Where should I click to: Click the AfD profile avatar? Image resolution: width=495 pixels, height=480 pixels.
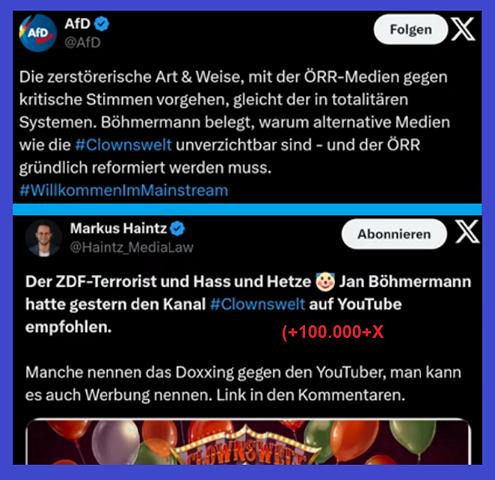(38, 33)
